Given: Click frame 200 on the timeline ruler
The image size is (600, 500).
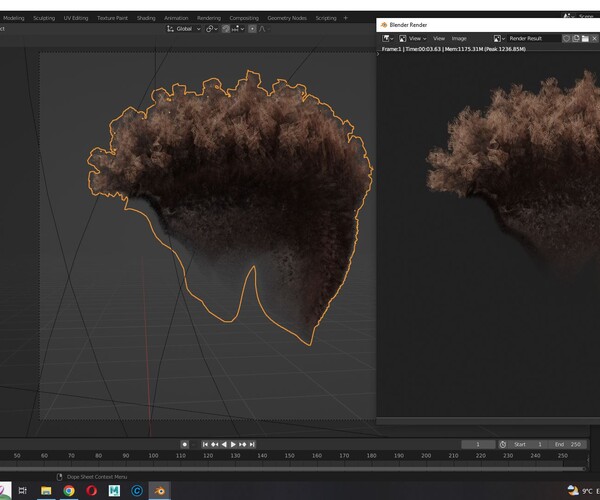Looking at the screenshot, I should pos(426,456).
